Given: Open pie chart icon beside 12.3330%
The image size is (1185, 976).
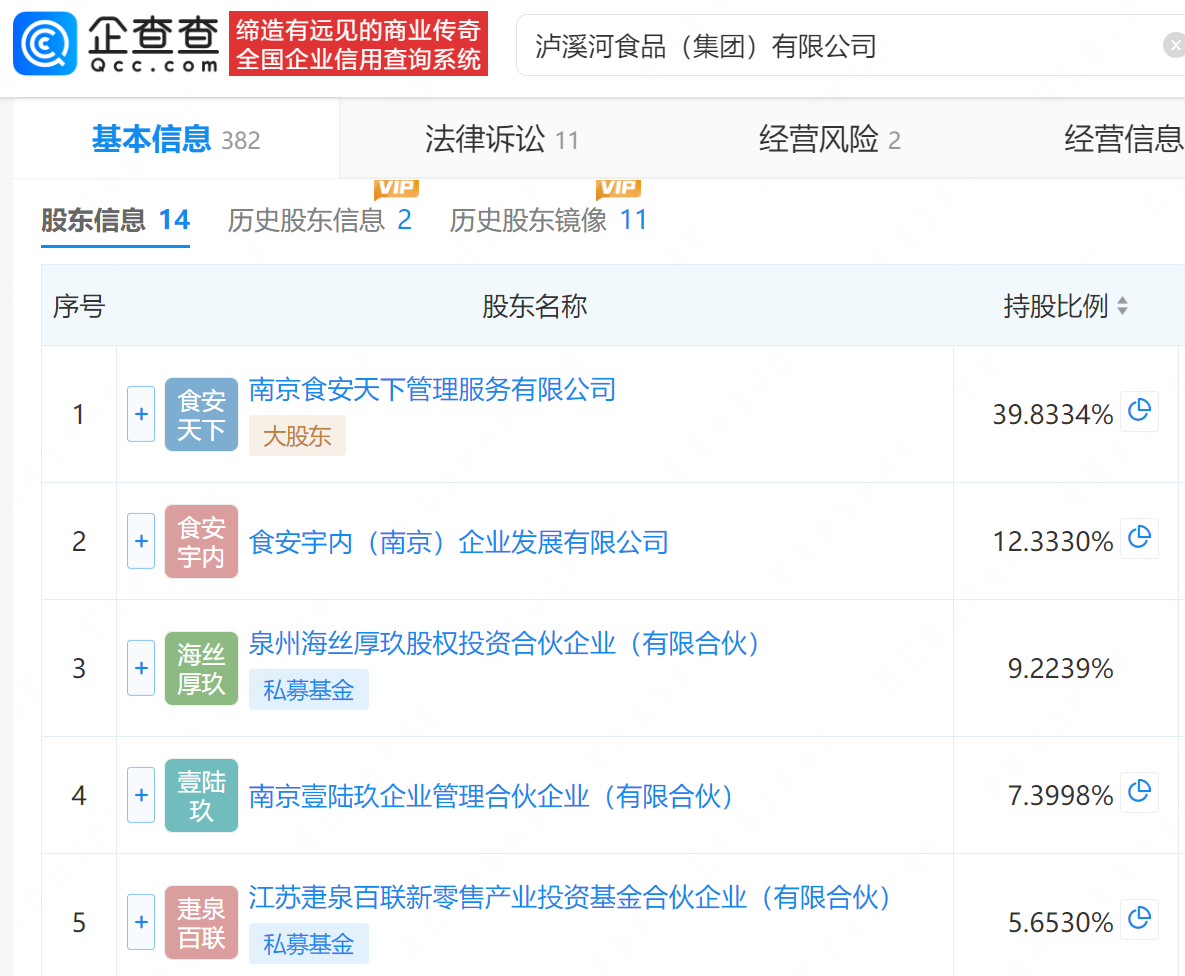Looking at the screenshot, I should (x=1140, y=538).
